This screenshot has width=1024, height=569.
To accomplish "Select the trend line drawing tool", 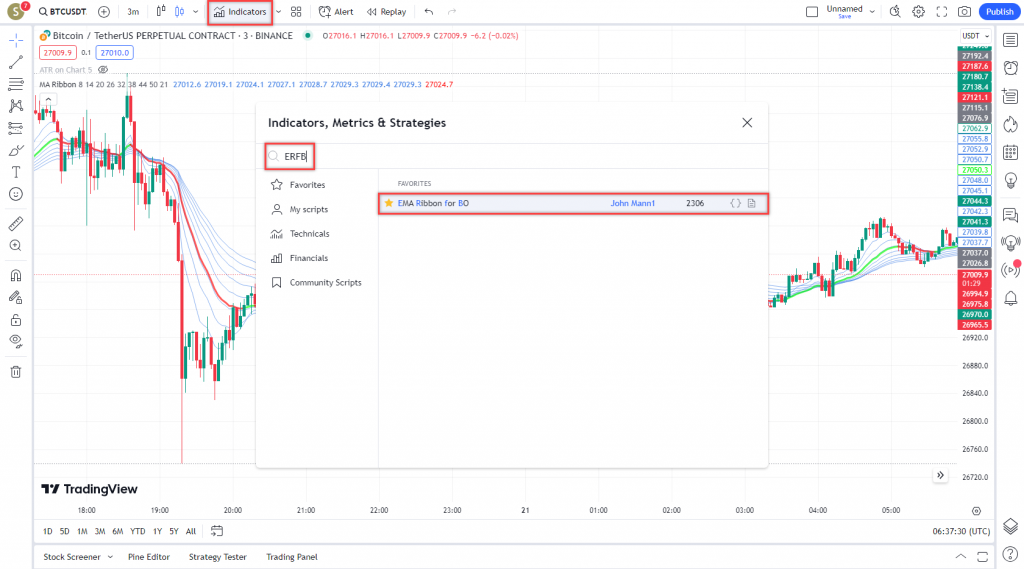I will coord(16,62).
